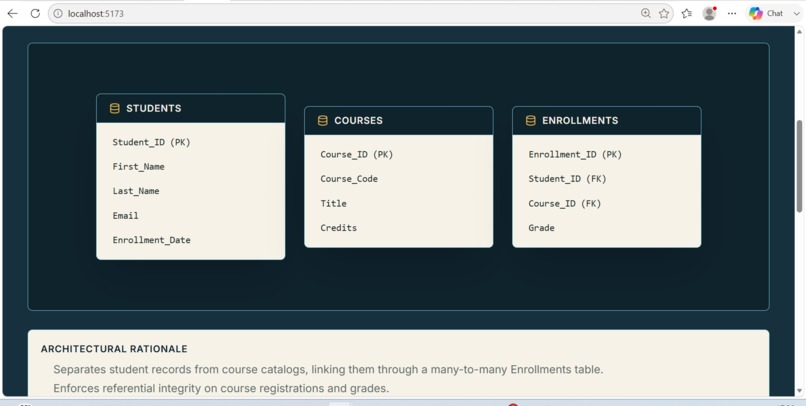Viewport: 806px width, 406px height.
Task: View site information icon in address bar
Action: (58, 14)
